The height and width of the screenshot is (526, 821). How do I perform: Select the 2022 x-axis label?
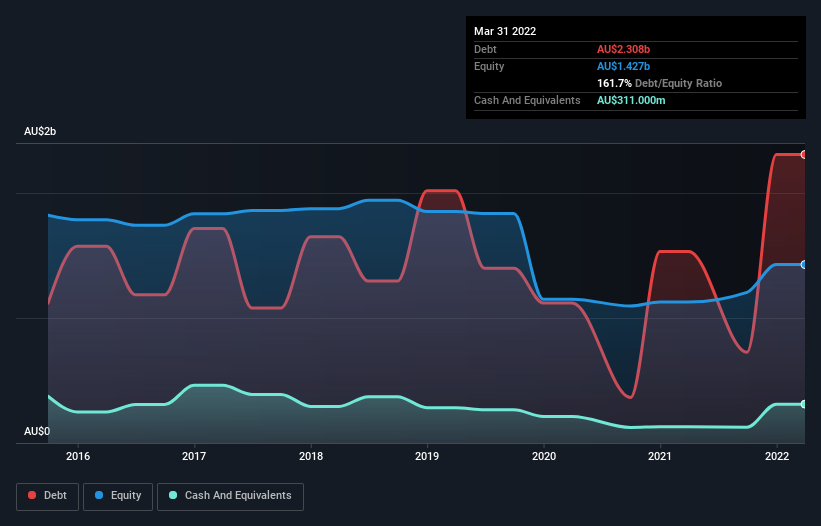tap(777, 456)
